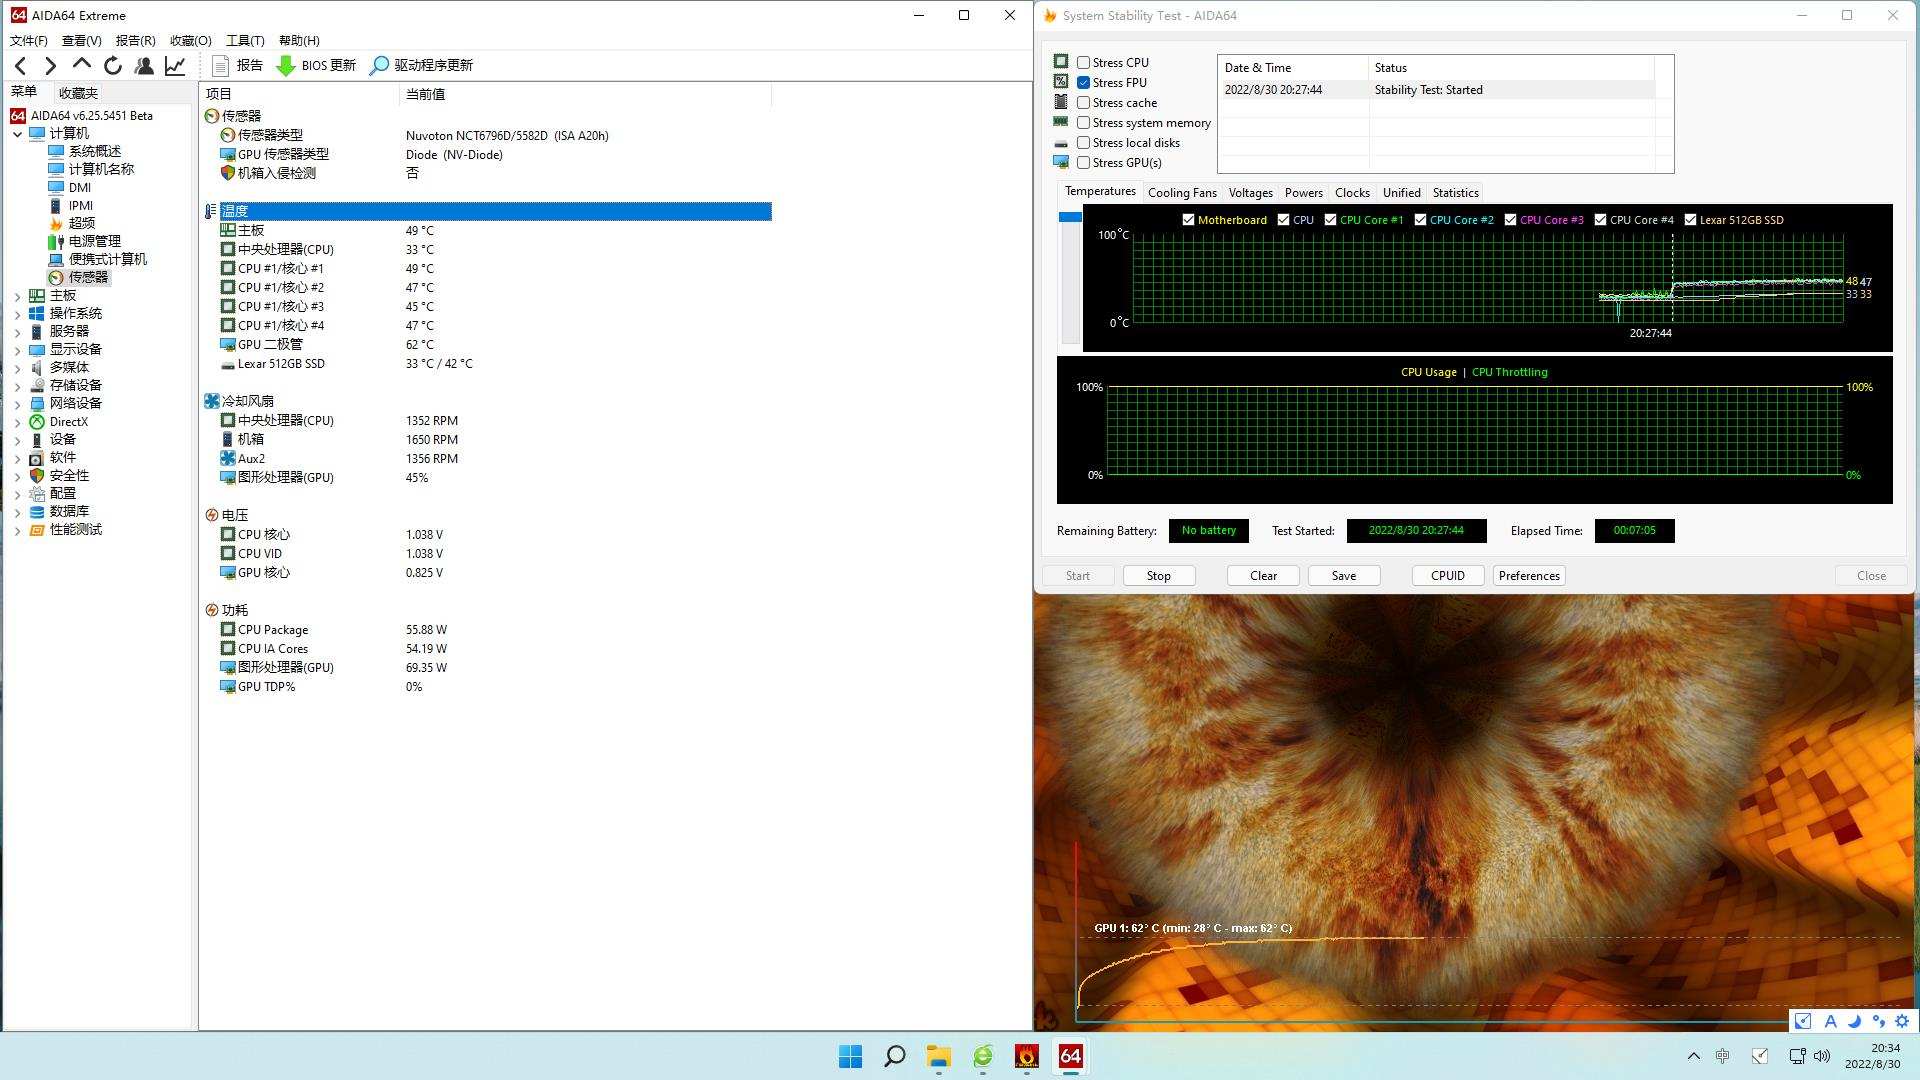
Task: Toggle Motherboard temperature graph checkbox
Action: tap(1188, 220)
